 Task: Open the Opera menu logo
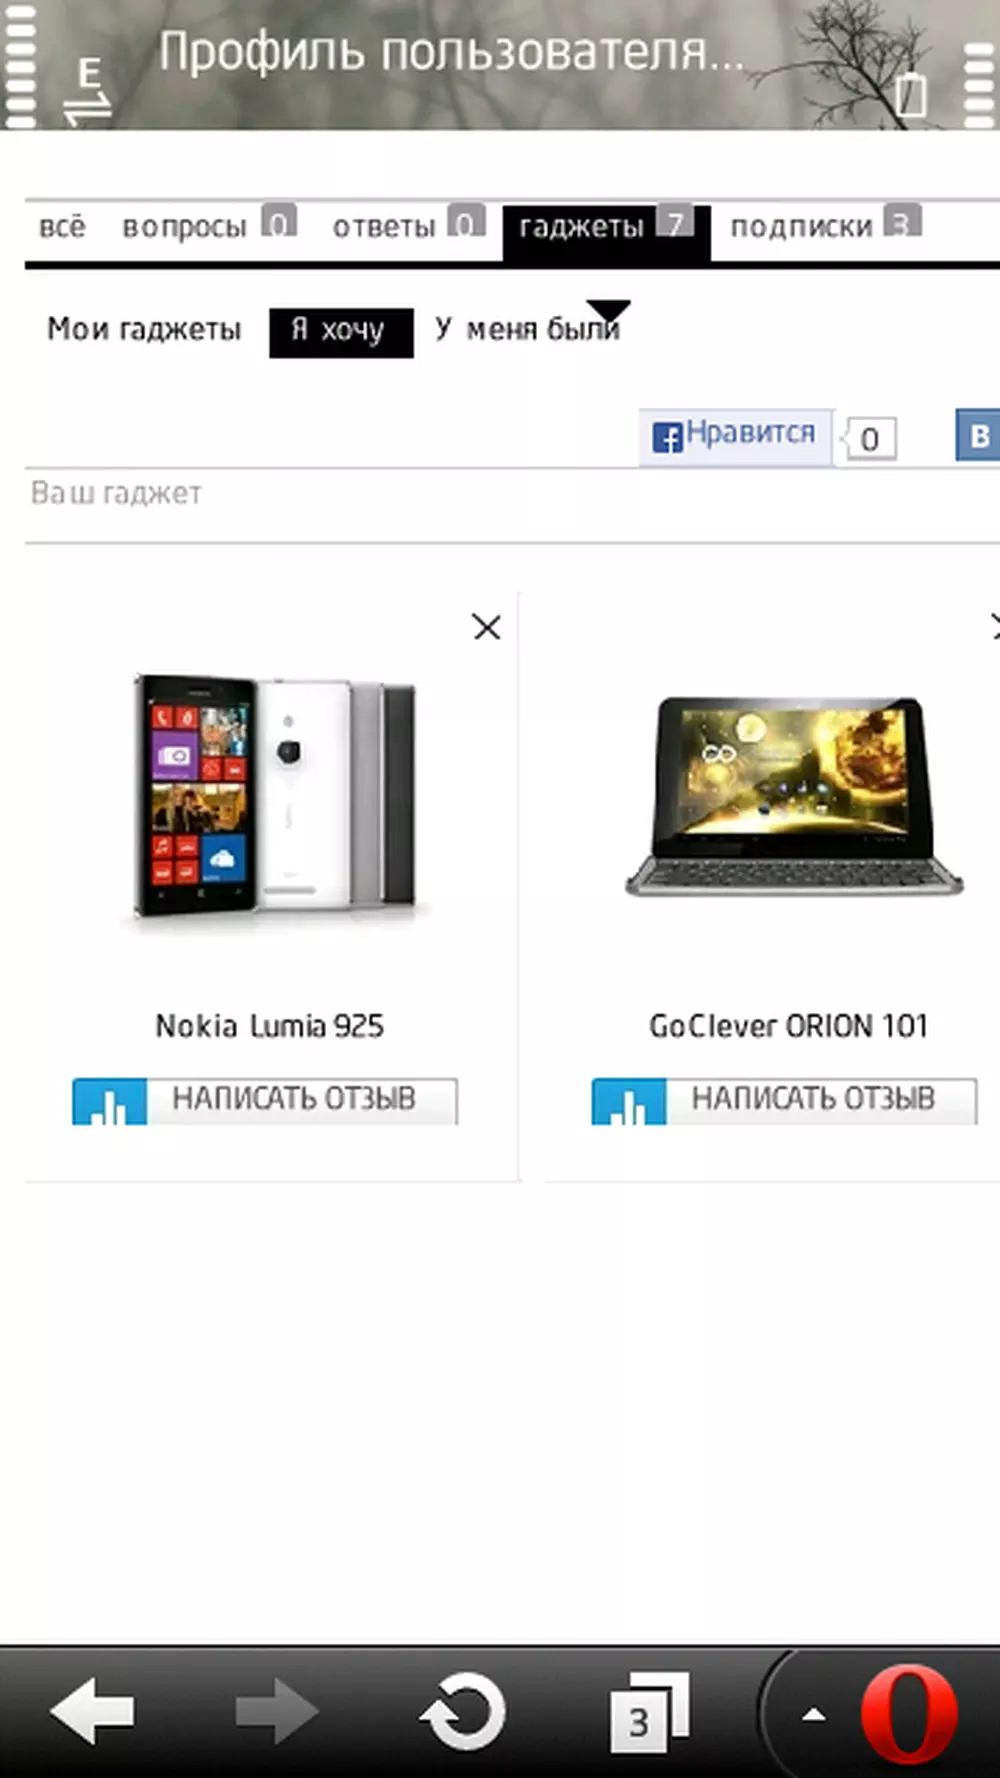pyautogui.click(x=908, y=1713)
